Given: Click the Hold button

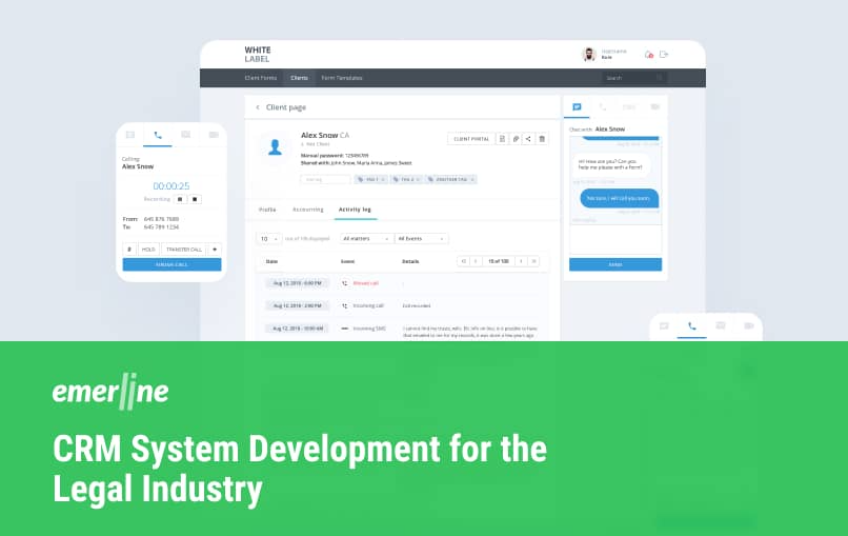Looking at the screenshot, I should click(x=148, y=249).
